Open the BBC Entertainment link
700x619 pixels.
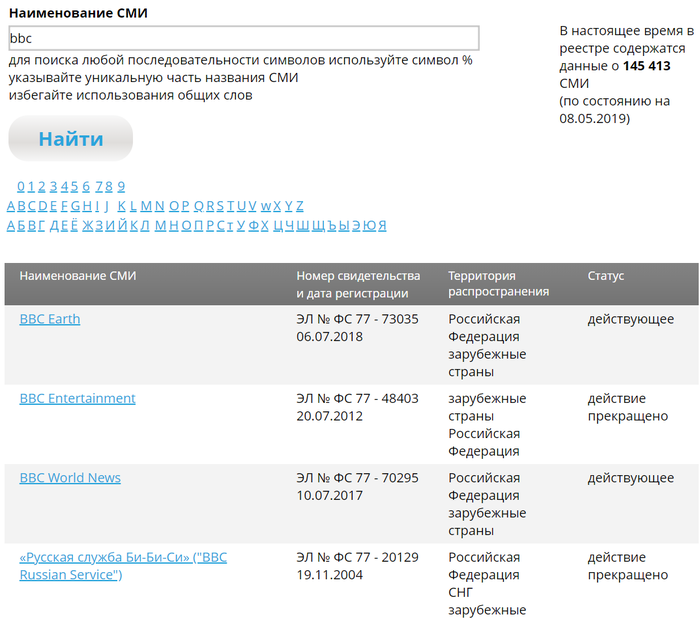click(x=77, y=398)
